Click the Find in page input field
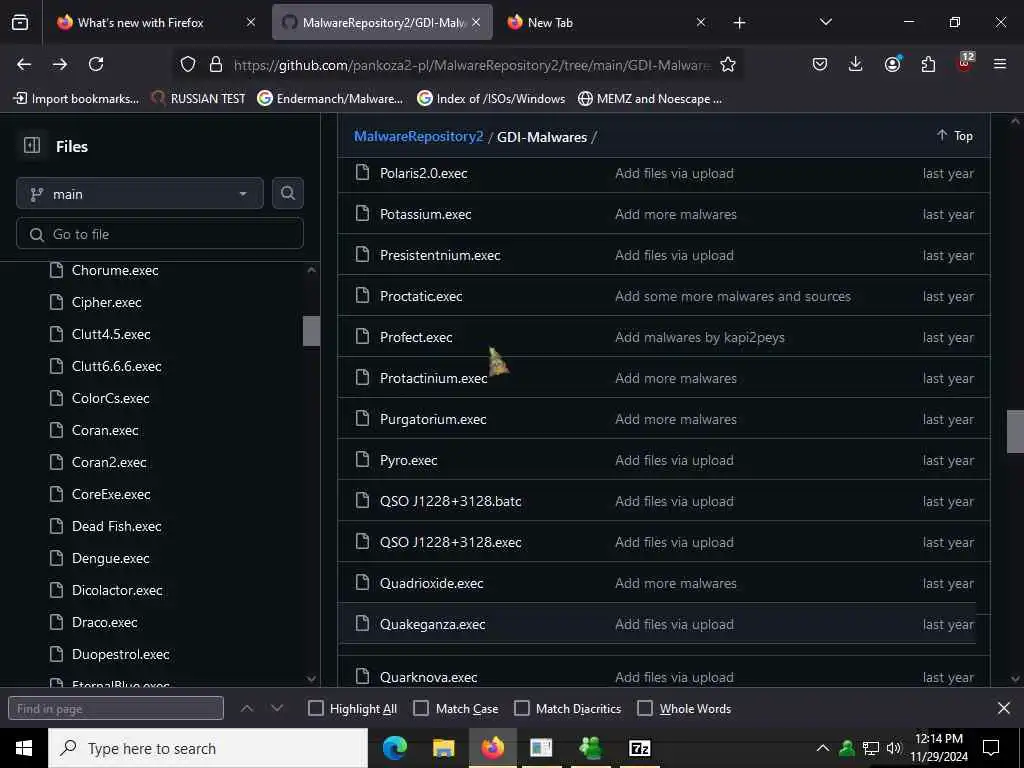This screenshot has height=768, width=1024. (x=116, y=708)
